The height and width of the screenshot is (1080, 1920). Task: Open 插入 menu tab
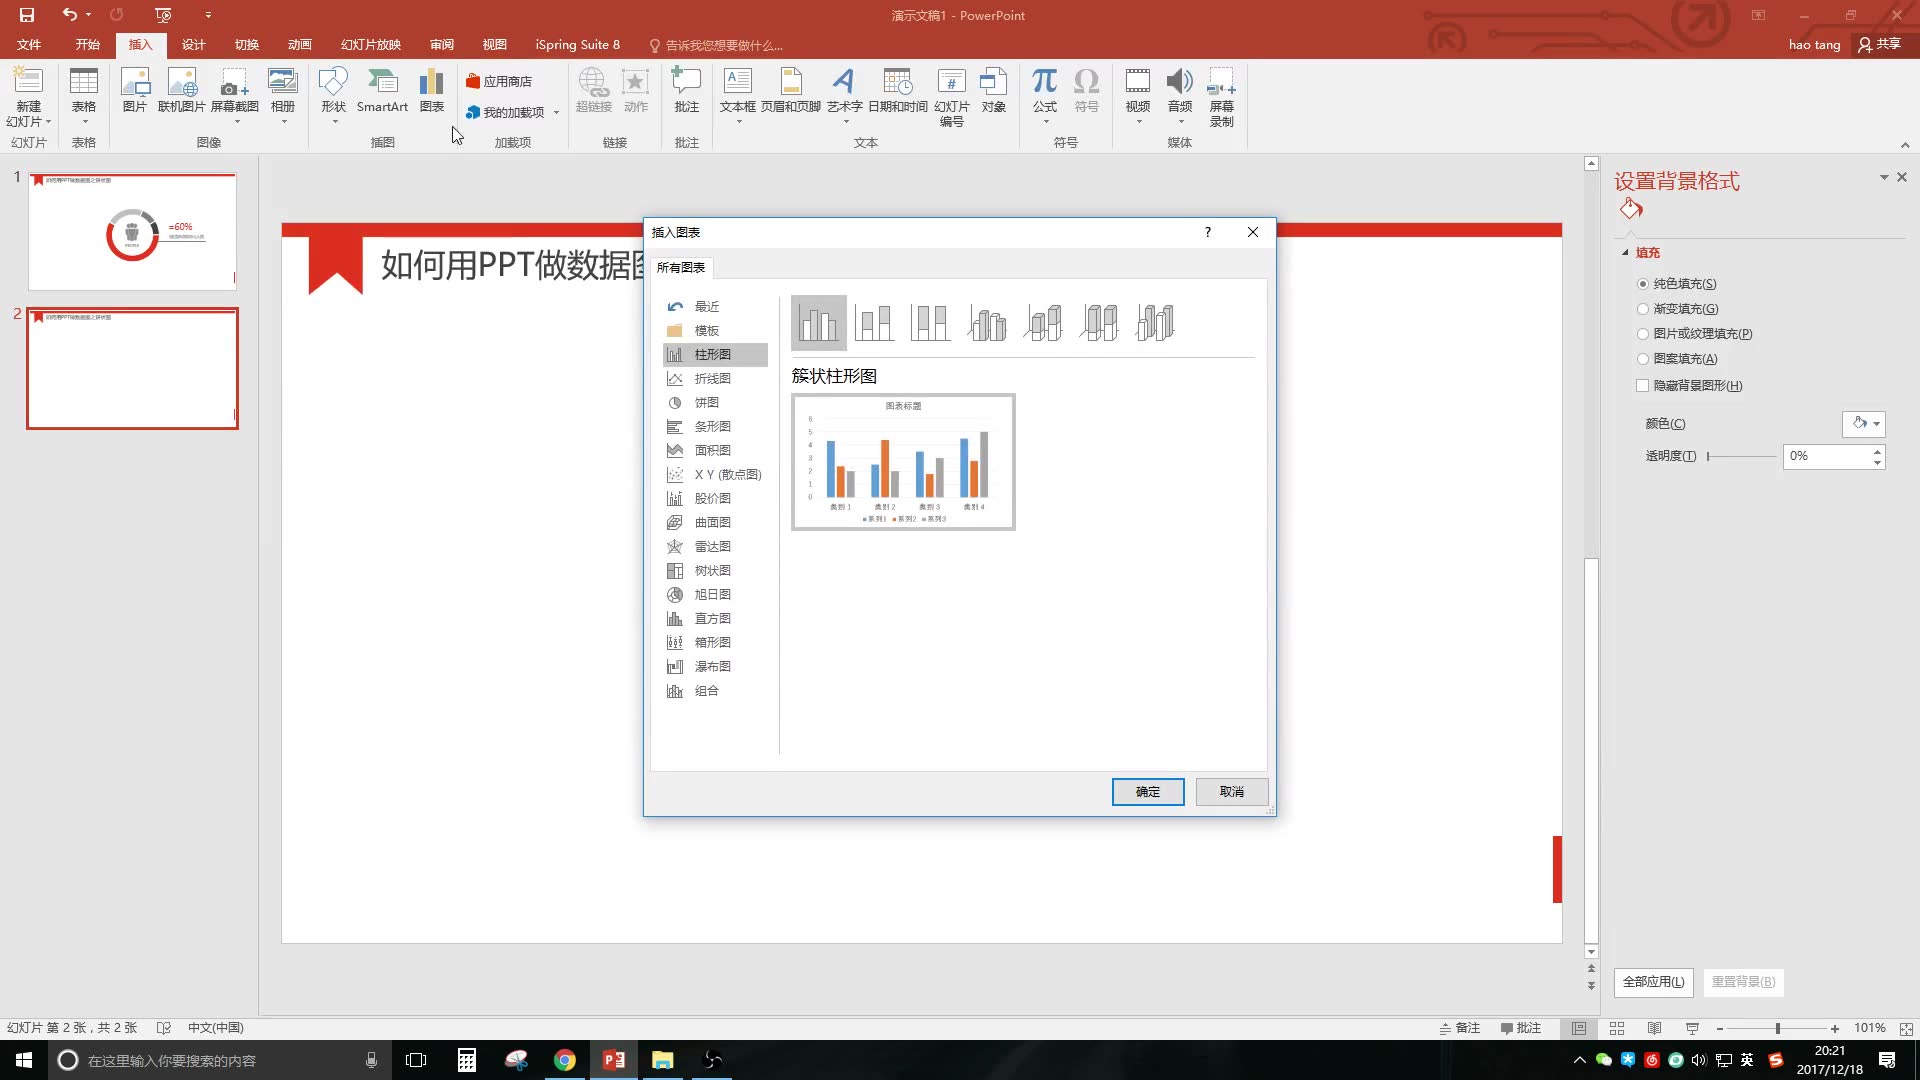(x=140, y=45)
